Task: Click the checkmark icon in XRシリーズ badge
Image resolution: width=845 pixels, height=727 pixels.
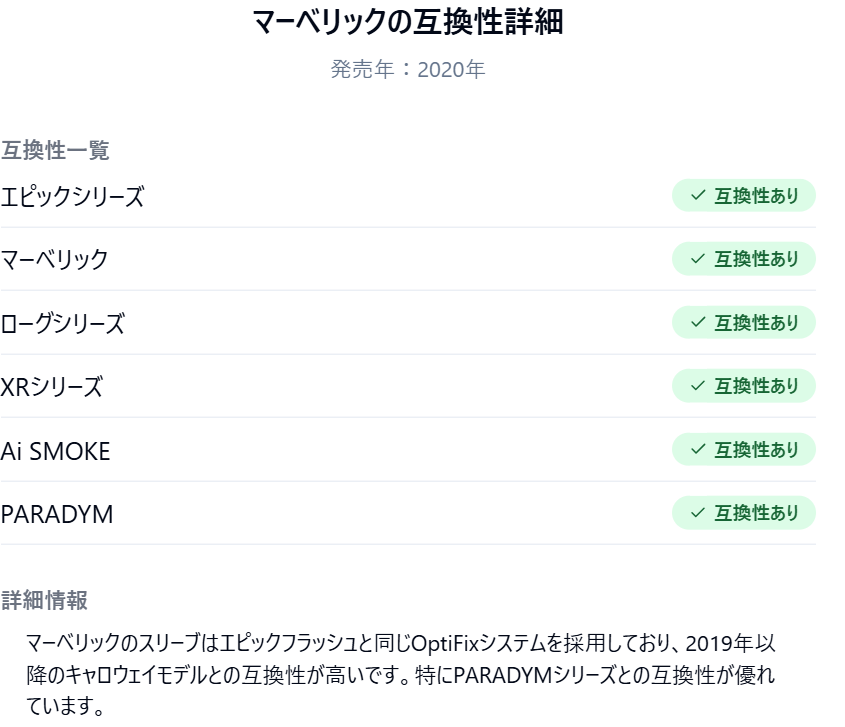Action: pyautogui.click(x=698, y=386)
